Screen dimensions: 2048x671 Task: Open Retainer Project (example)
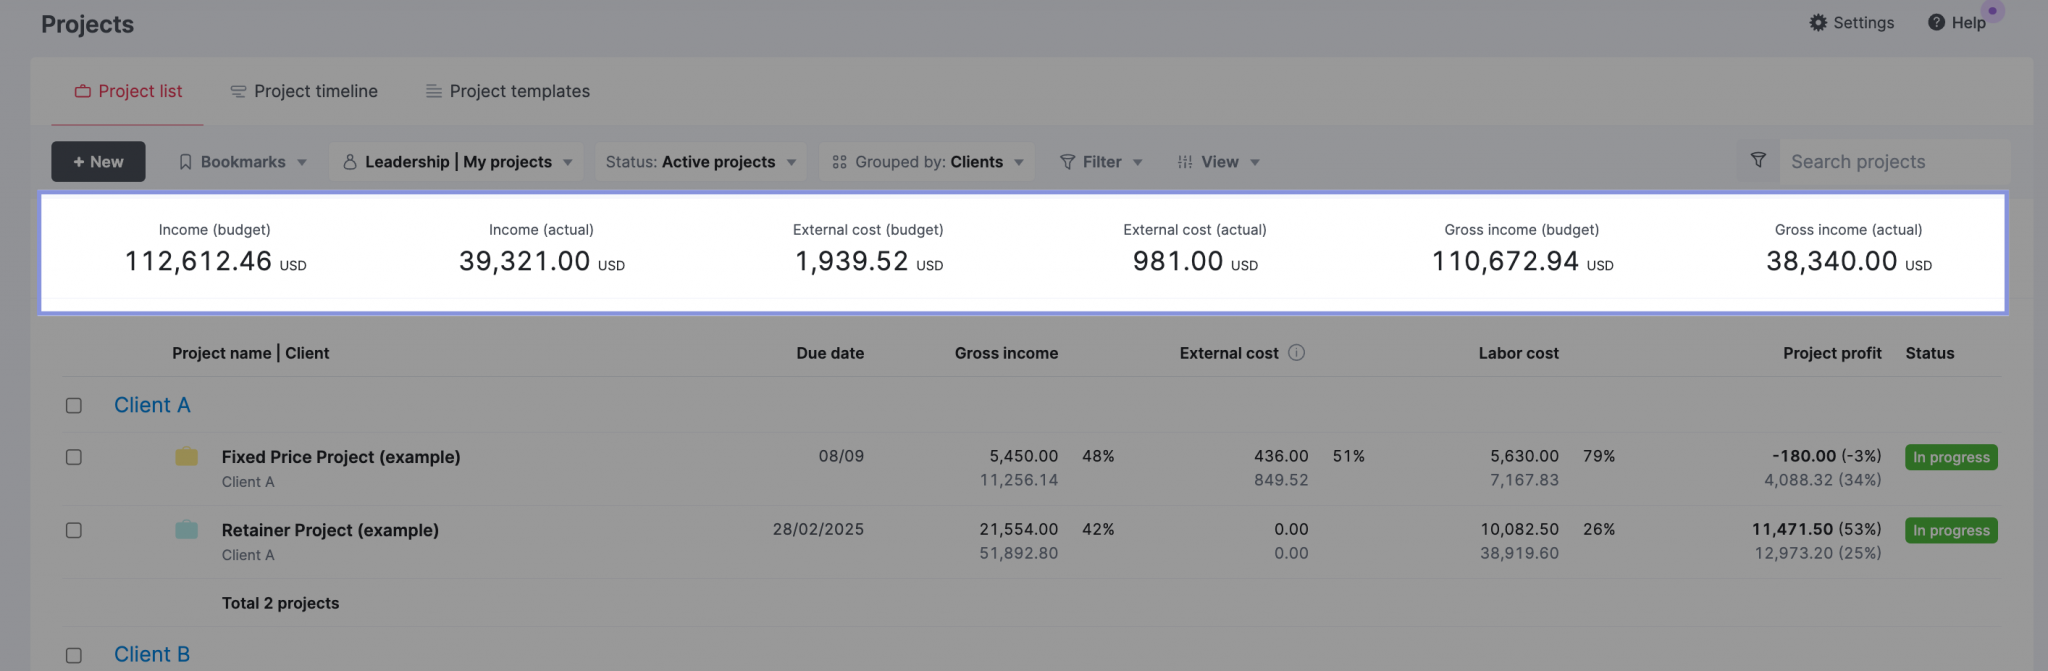tap(330, 530)
